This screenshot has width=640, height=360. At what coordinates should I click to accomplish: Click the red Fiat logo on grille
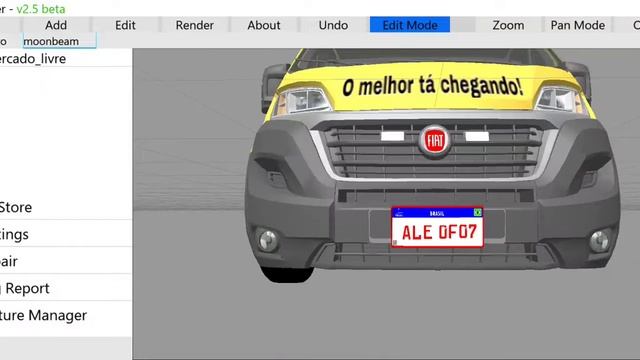[435, 141]
